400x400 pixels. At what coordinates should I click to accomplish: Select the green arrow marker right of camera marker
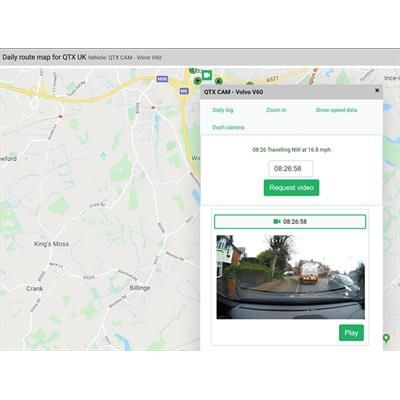click(x=218, y=81)
